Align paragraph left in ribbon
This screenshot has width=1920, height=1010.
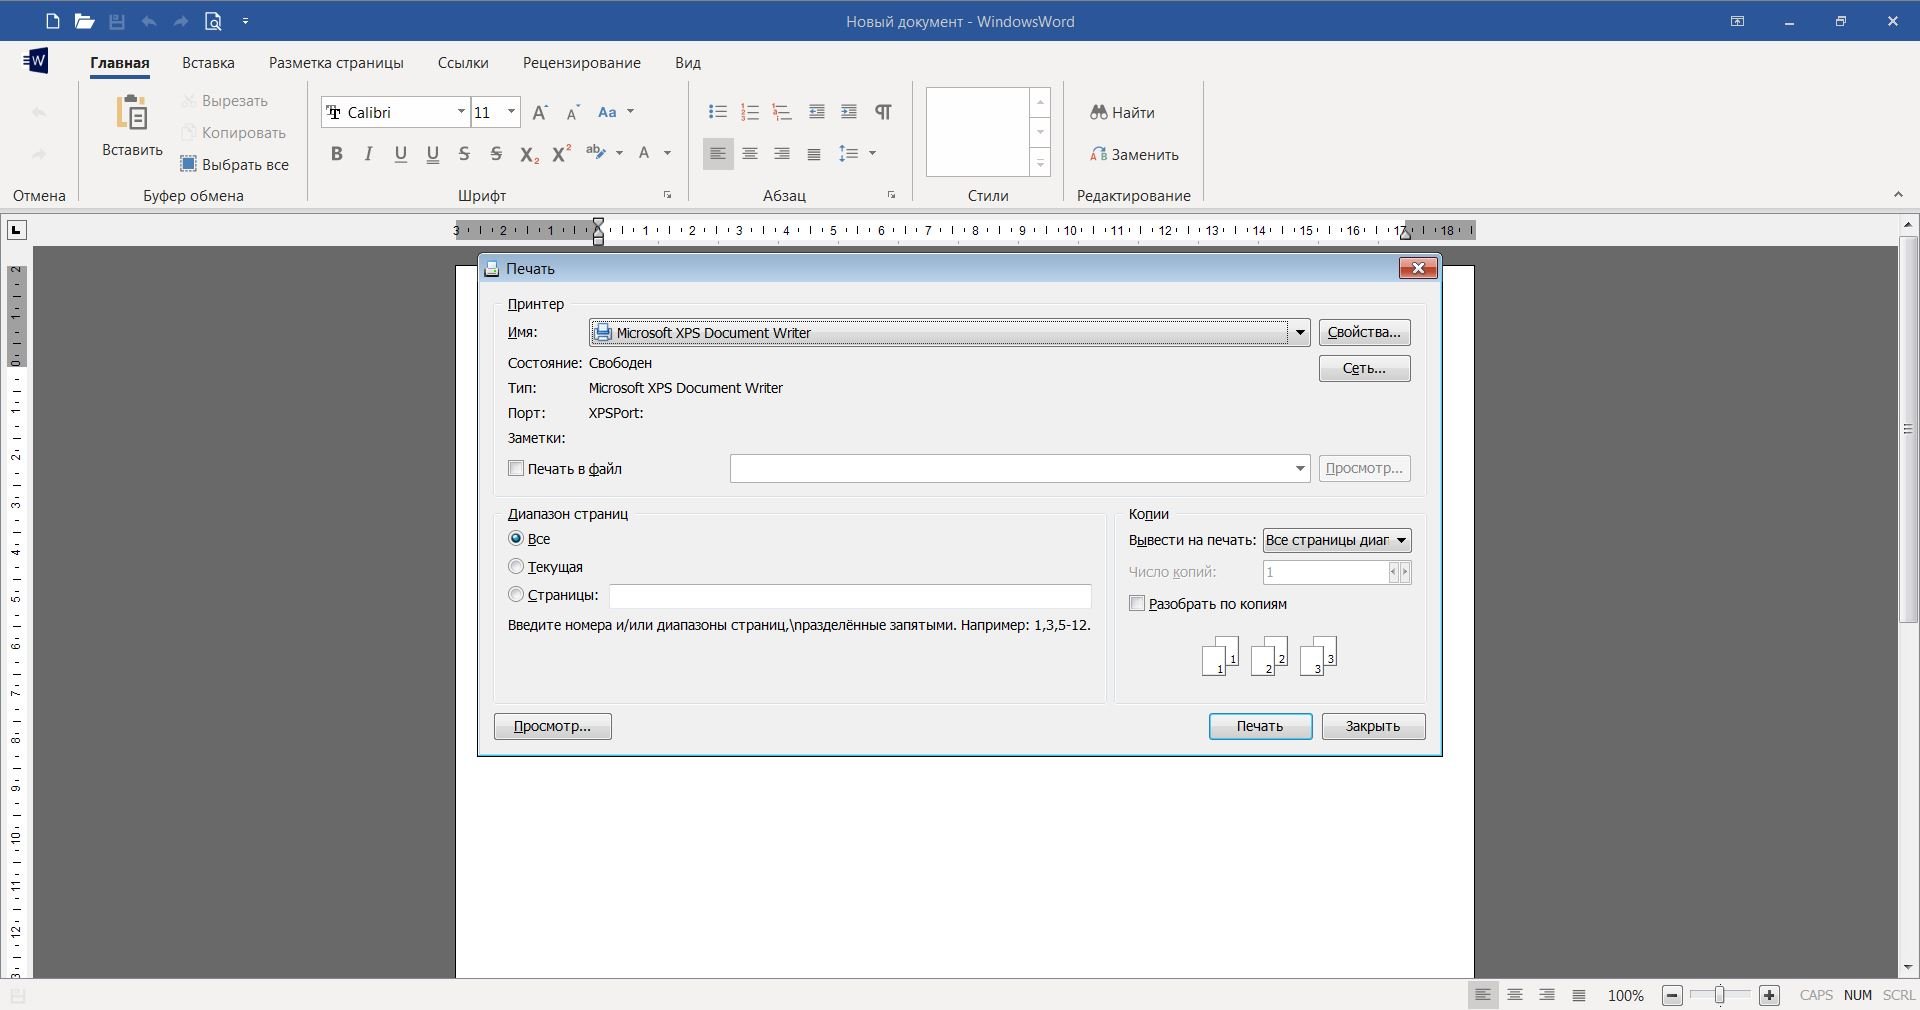718,153
